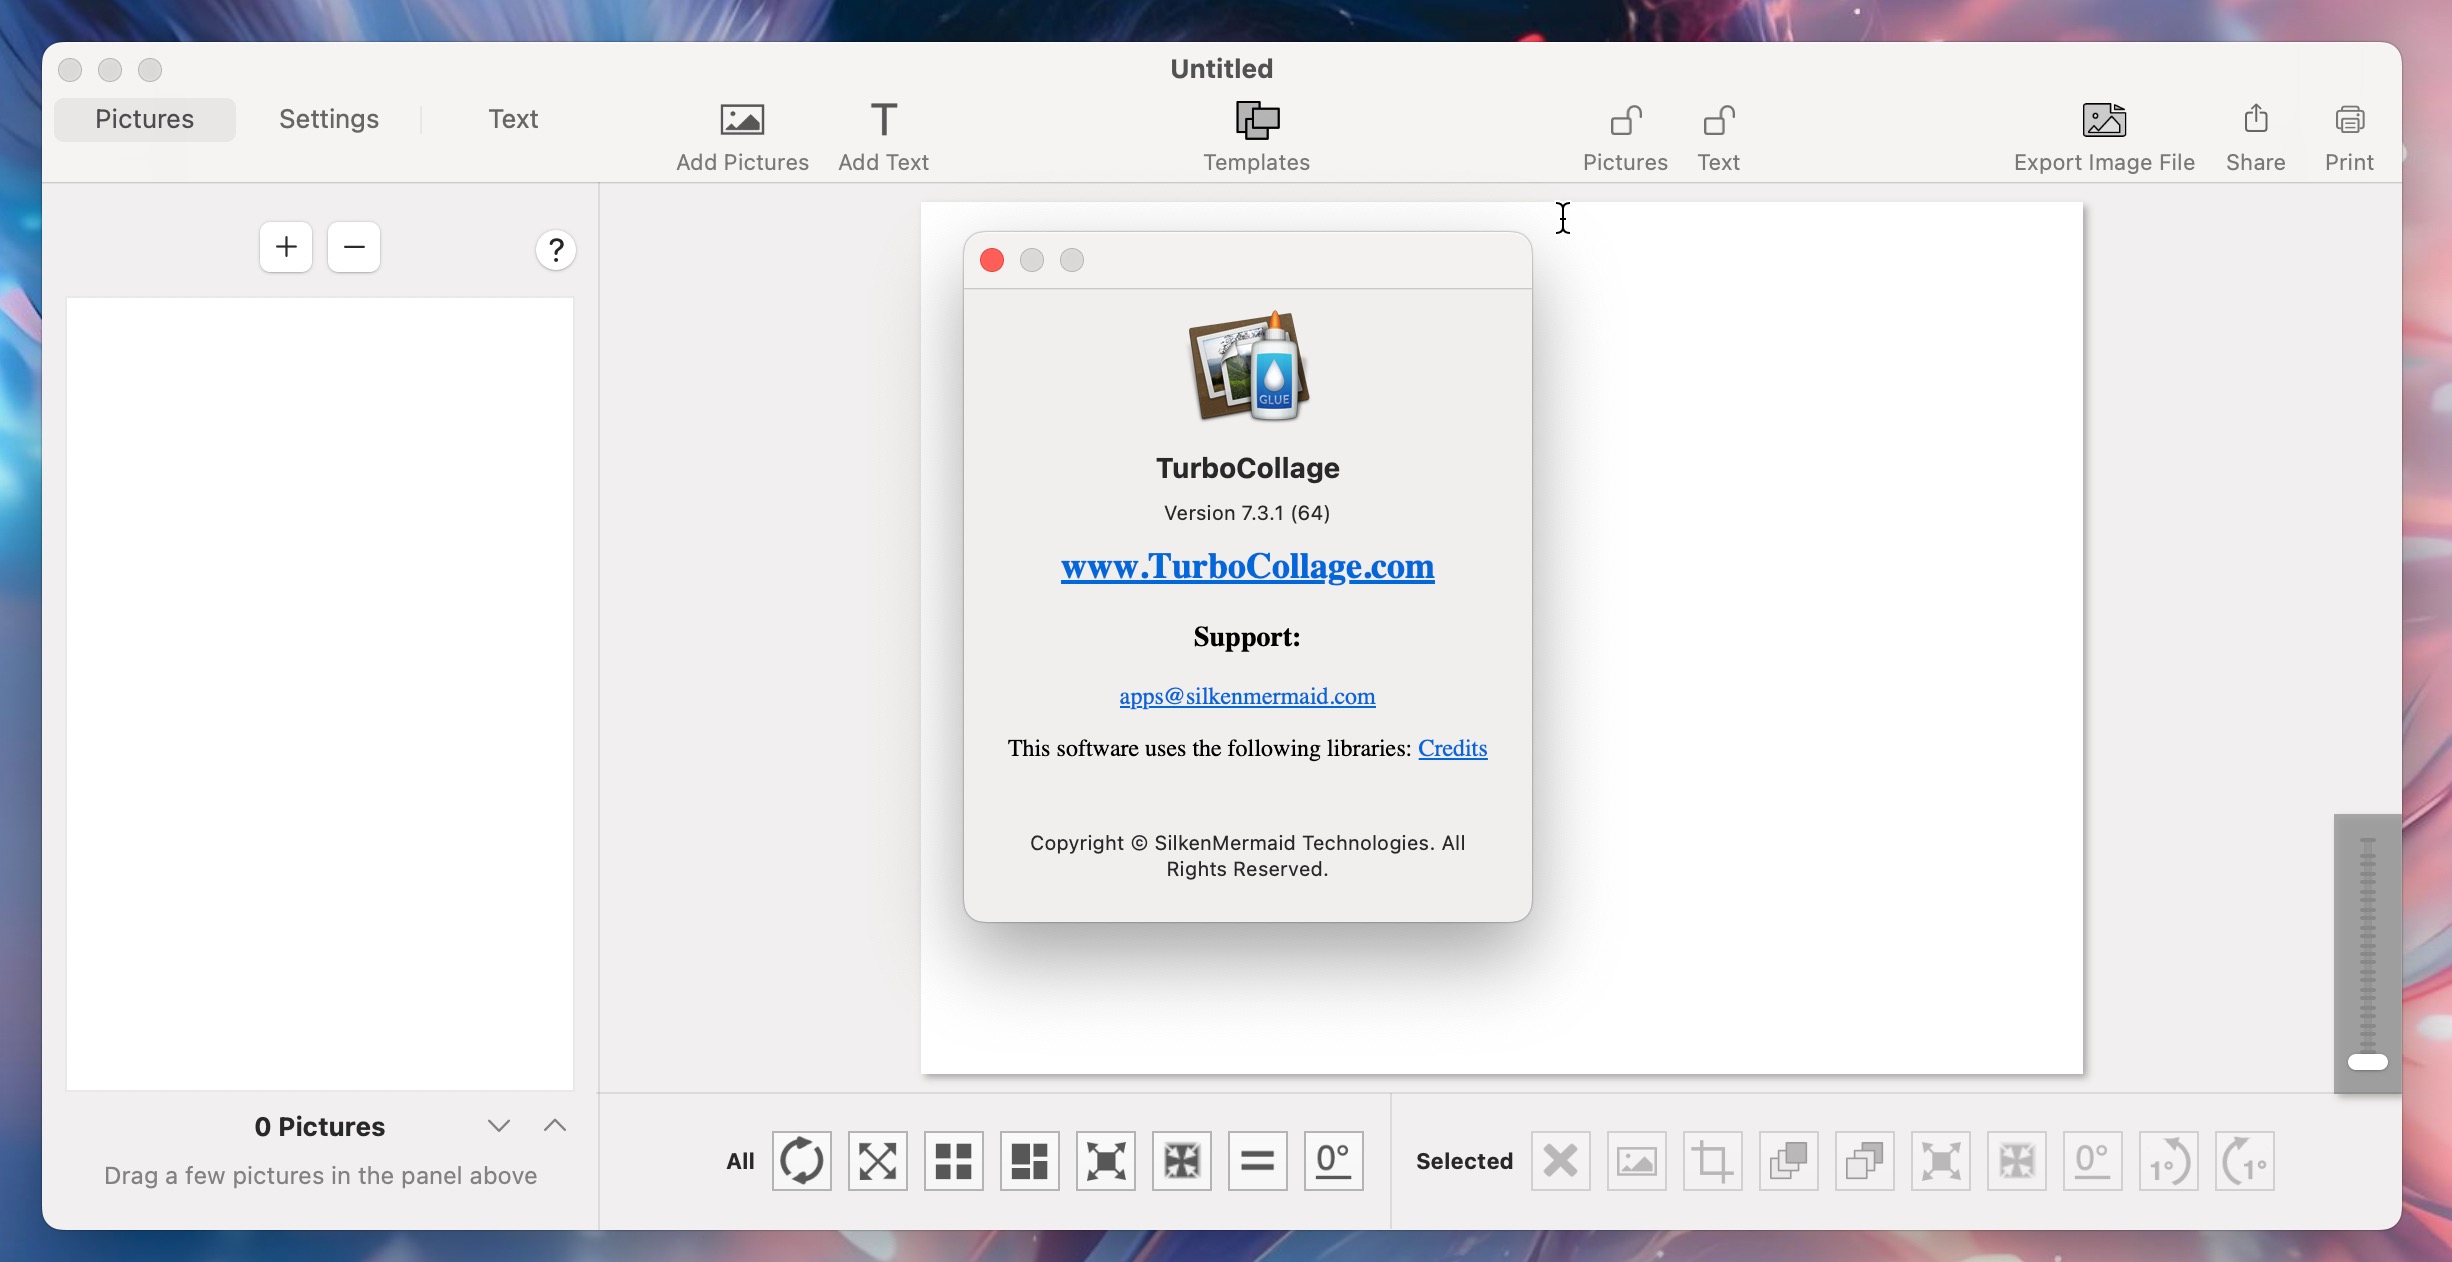Switch to the Pictures tab
Screen dimensions: 2452x1262
[145, 119]
